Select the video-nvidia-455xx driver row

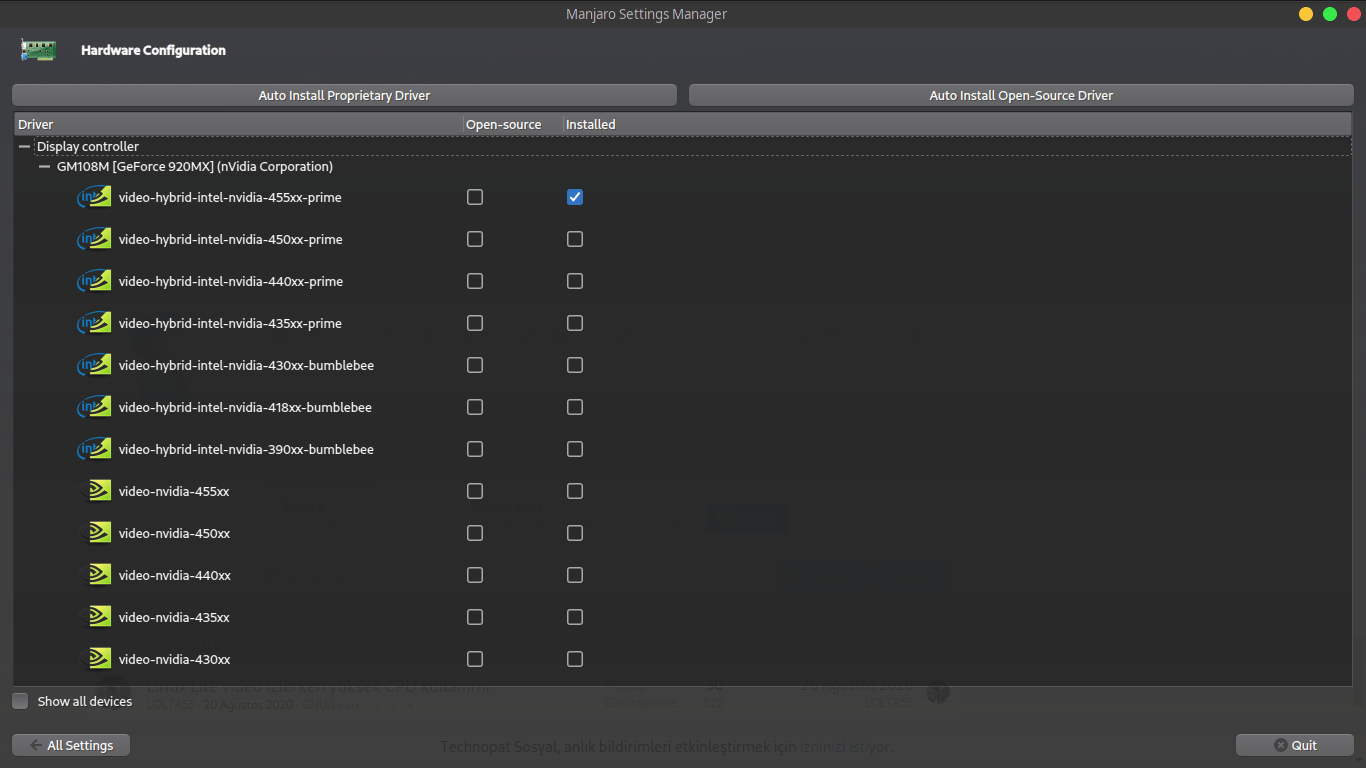pos(683,491)
